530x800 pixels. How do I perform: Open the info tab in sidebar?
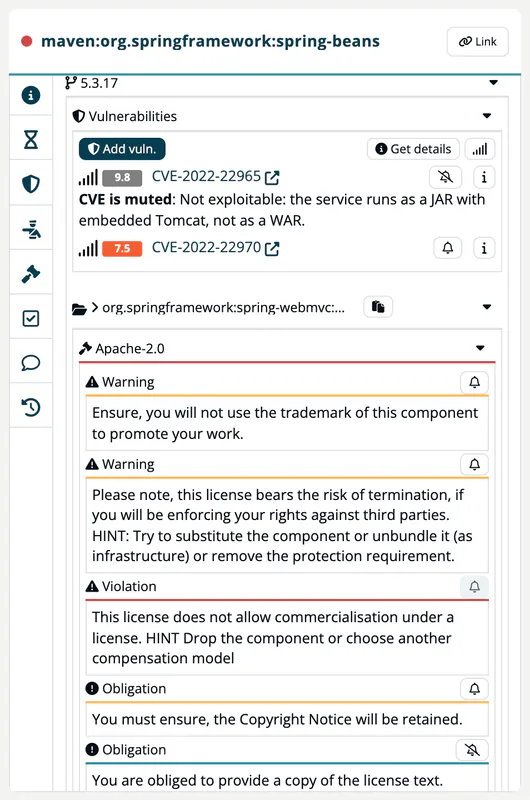(x=31, y=95)
